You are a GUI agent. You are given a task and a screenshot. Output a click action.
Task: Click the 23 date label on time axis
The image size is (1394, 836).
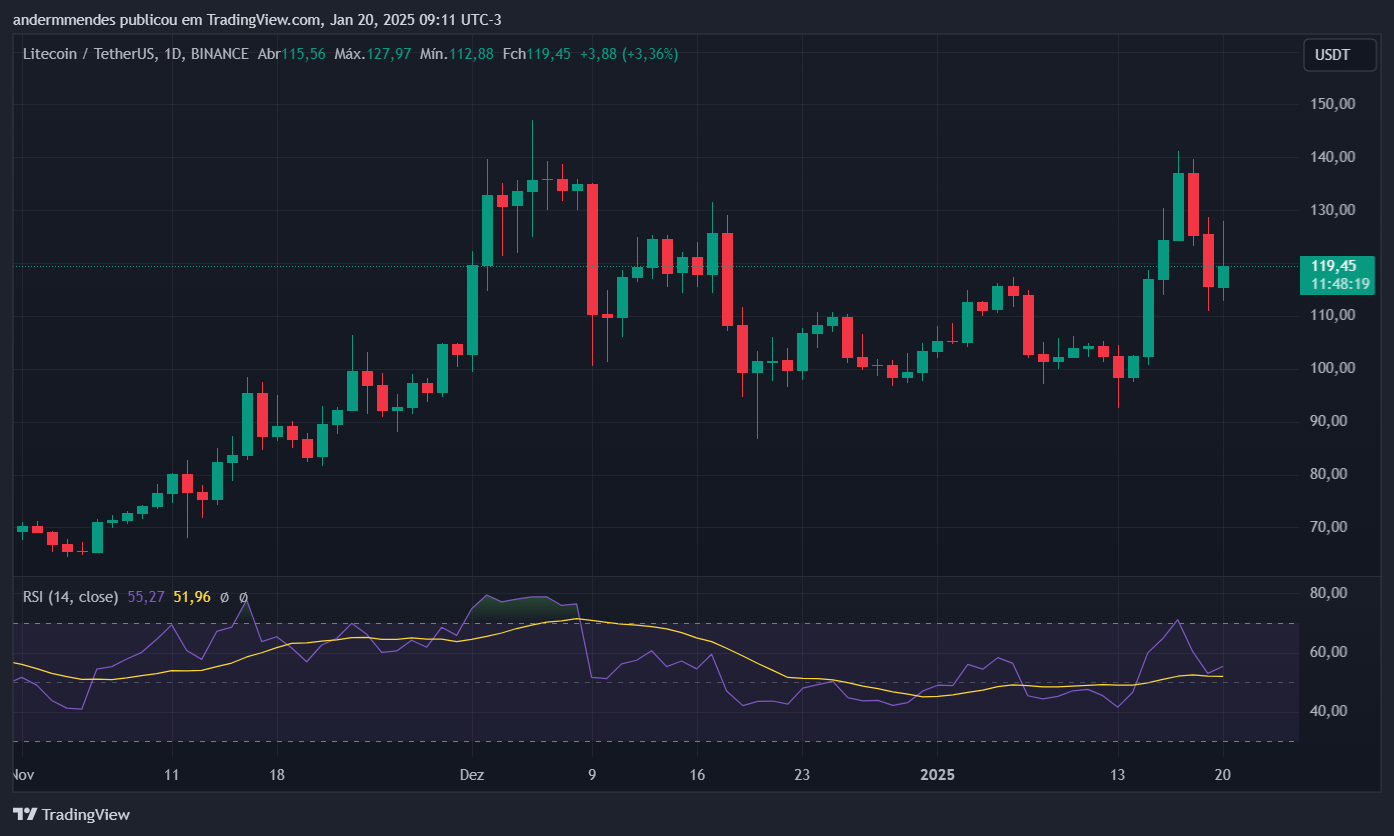tap(802, 775)
